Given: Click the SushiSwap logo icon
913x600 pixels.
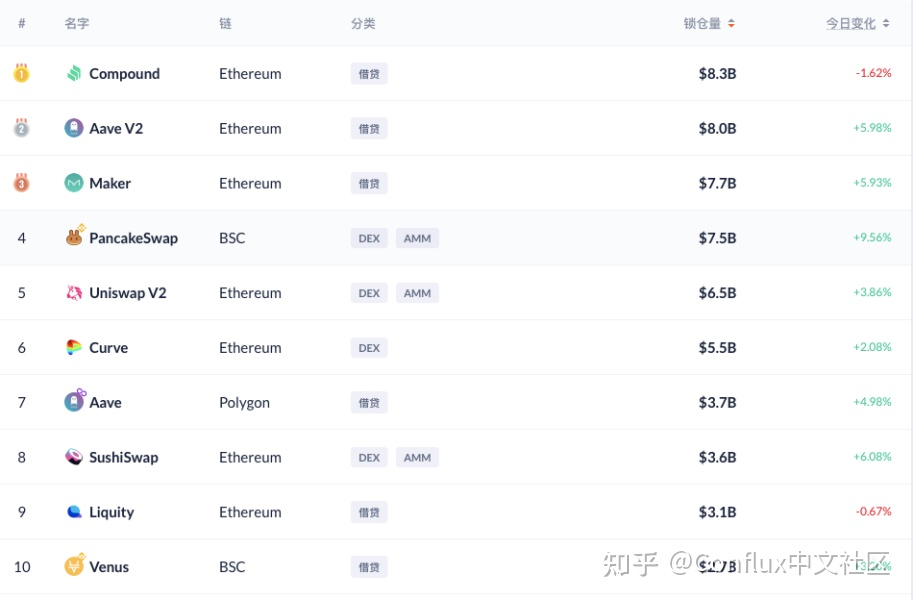Looking at the screenshot, I should pyautogui.click(x=74, y=457).
